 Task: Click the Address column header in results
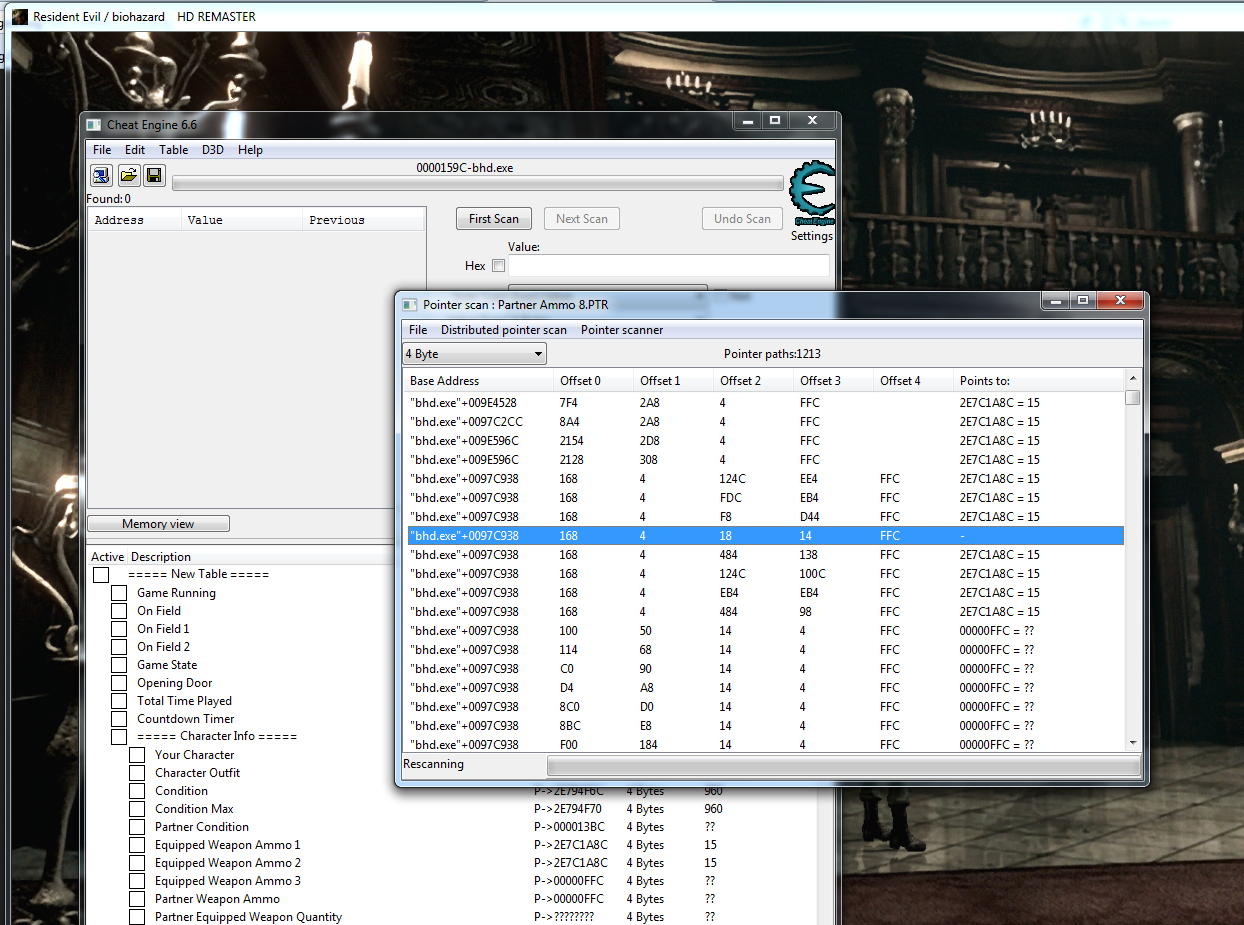click(x=134, y=220)
